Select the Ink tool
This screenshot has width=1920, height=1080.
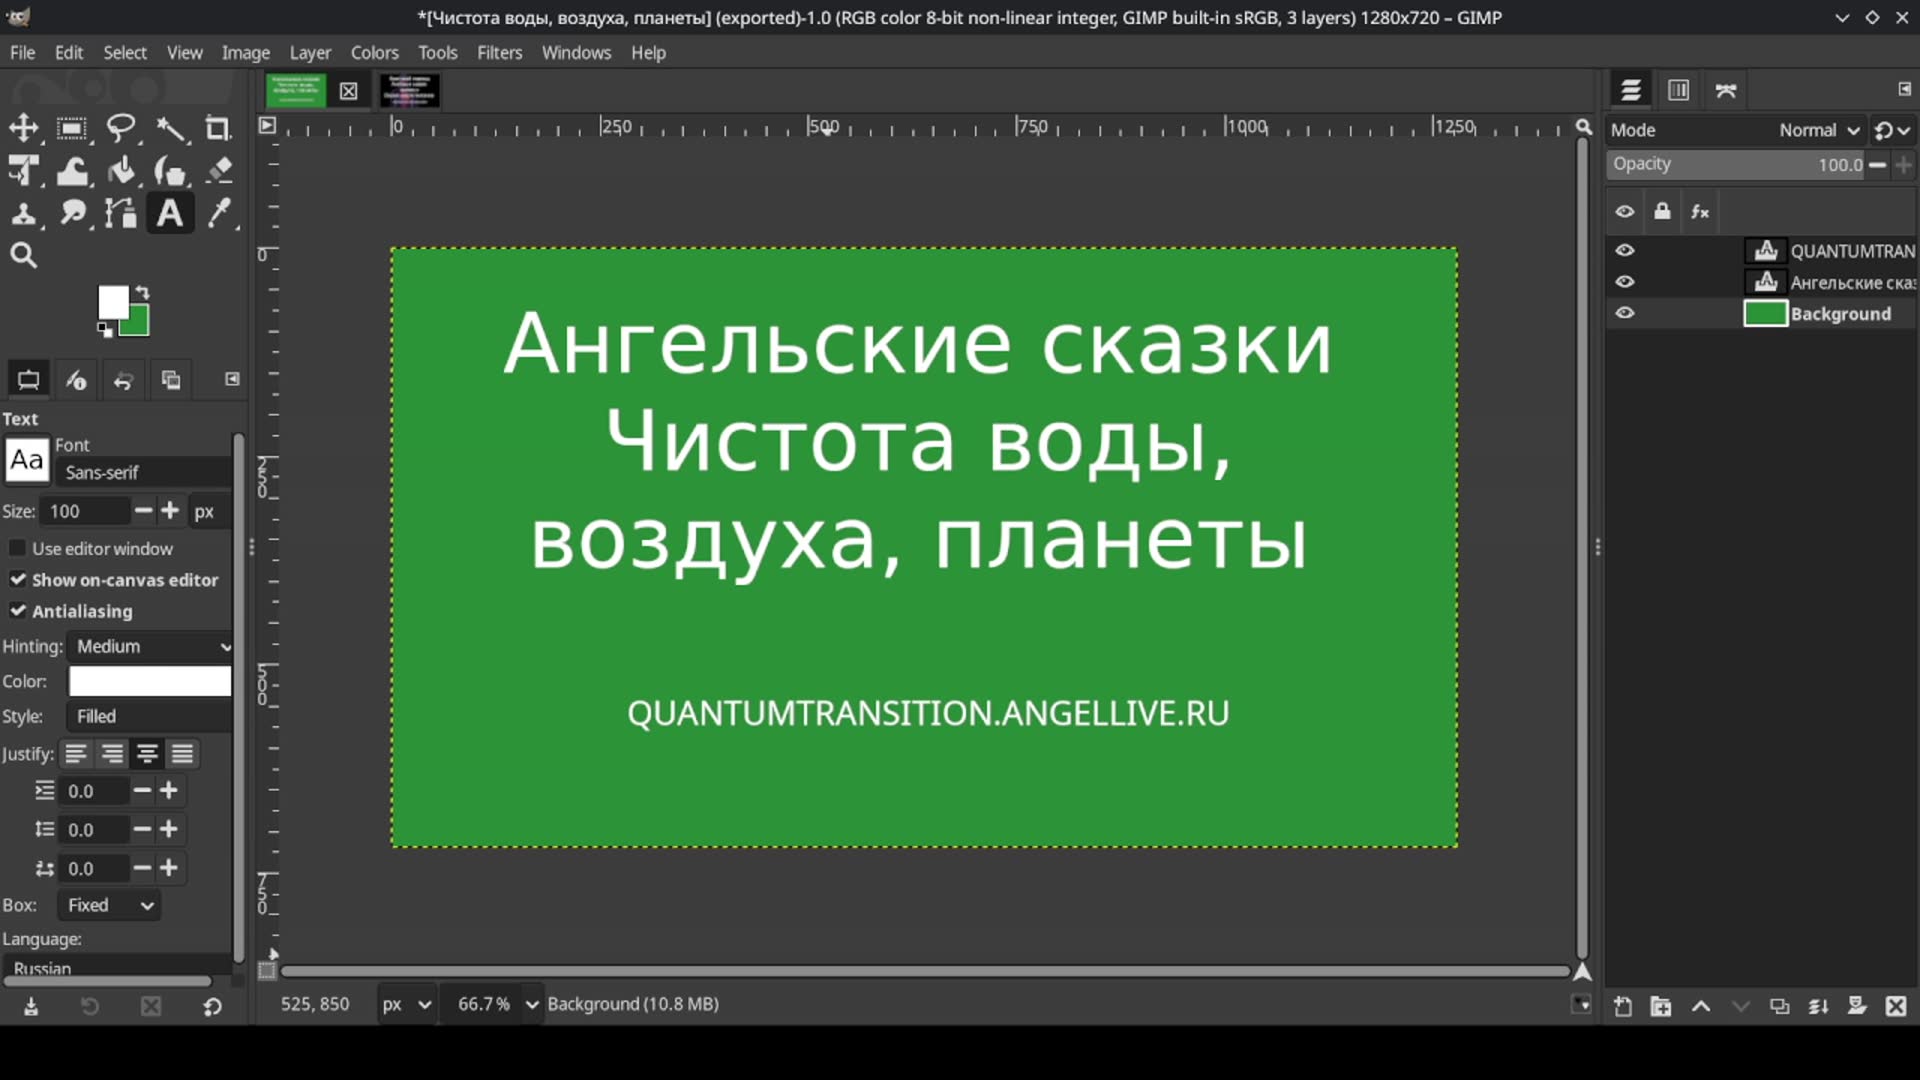point(171,171)
